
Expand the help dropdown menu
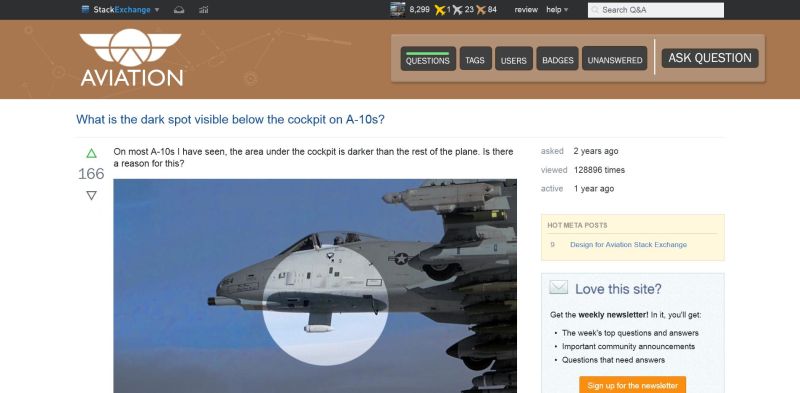click(x=557, y=9)
